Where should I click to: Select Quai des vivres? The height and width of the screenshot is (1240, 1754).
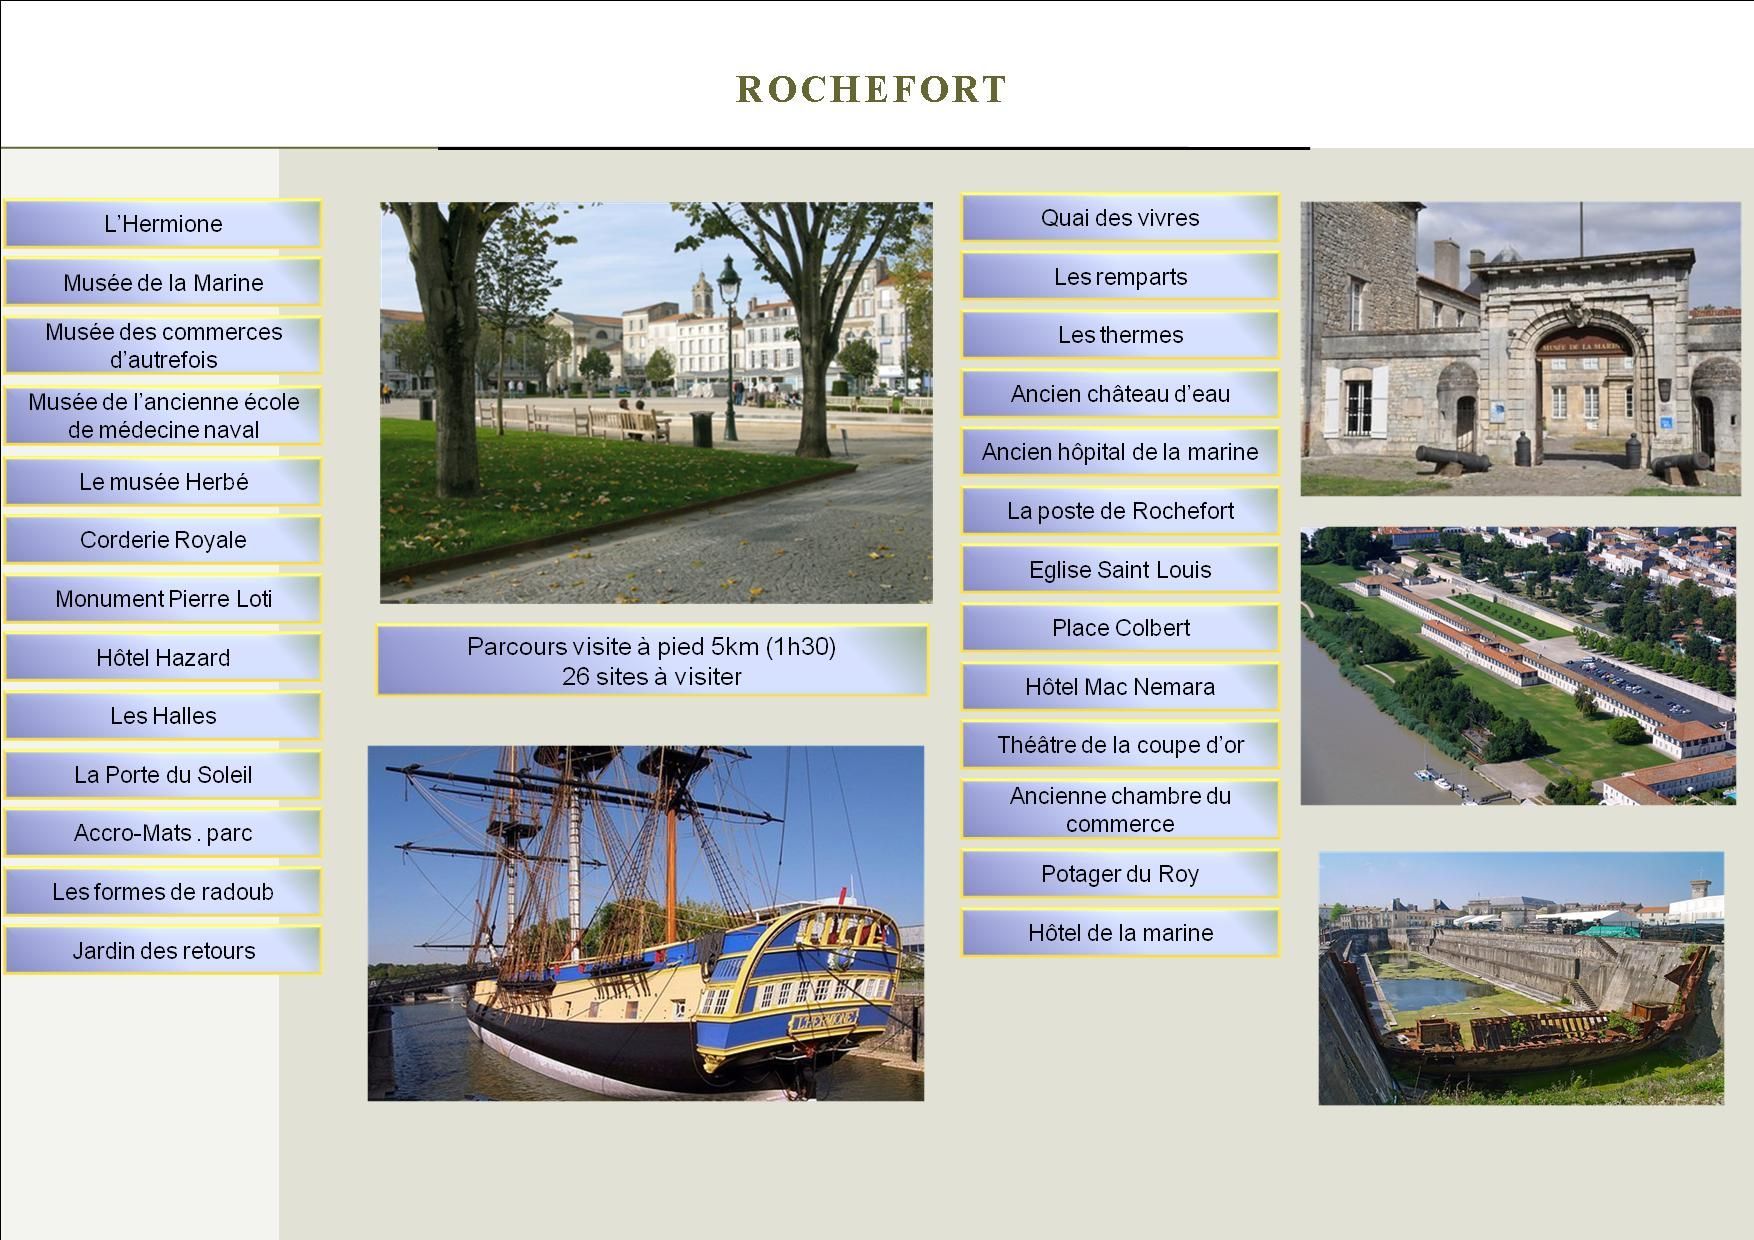click(1120, 218)
